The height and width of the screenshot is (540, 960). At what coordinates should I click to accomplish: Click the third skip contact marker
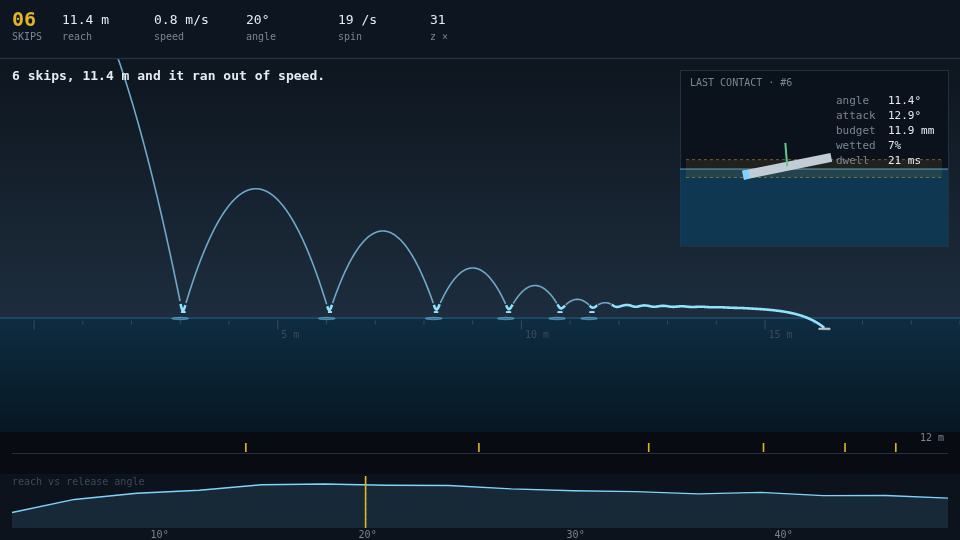(436, 309)
